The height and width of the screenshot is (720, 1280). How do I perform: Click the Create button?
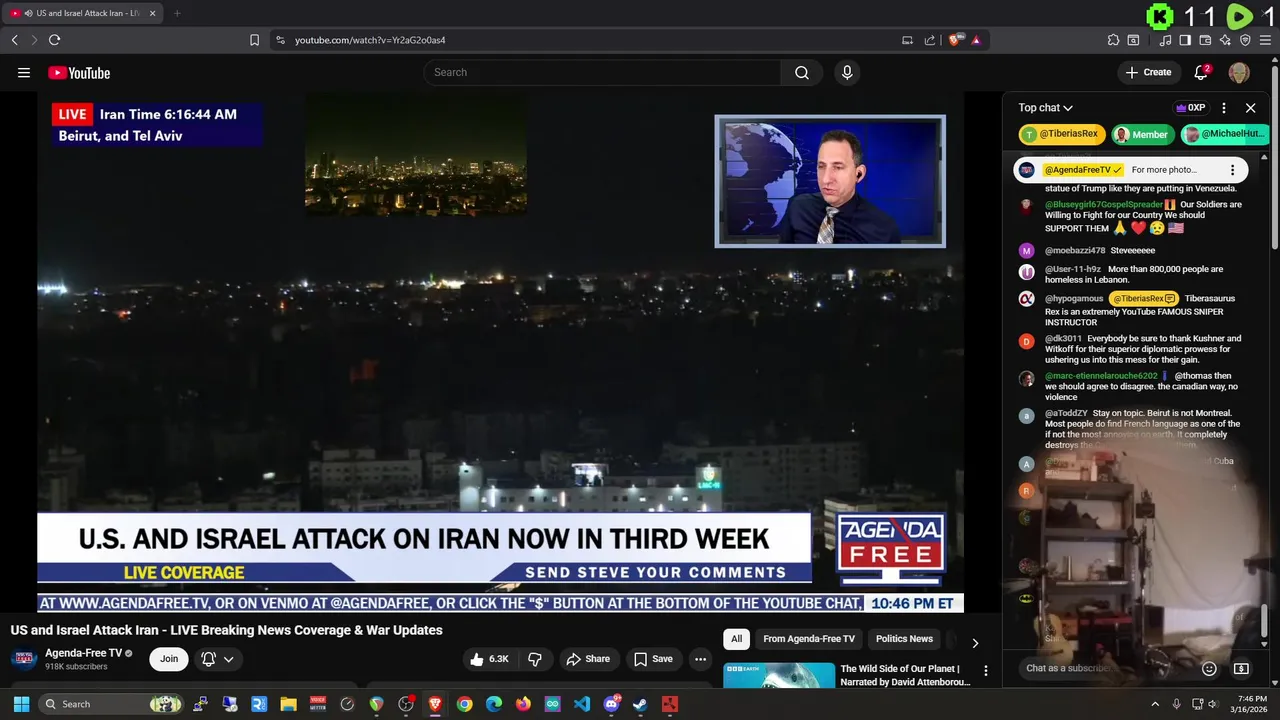tap(1148, 72)
